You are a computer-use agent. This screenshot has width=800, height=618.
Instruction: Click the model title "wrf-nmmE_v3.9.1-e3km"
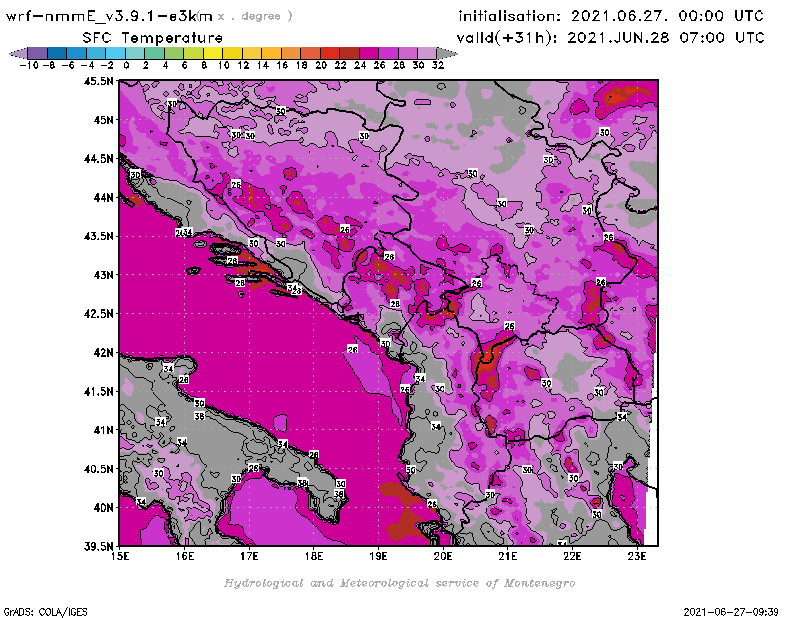click(108, 16)
